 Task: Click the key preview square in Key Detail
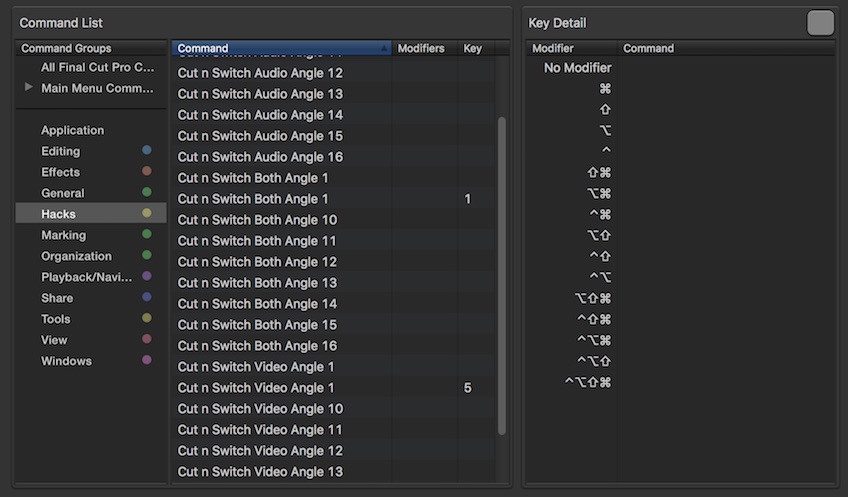click(820, 23)
